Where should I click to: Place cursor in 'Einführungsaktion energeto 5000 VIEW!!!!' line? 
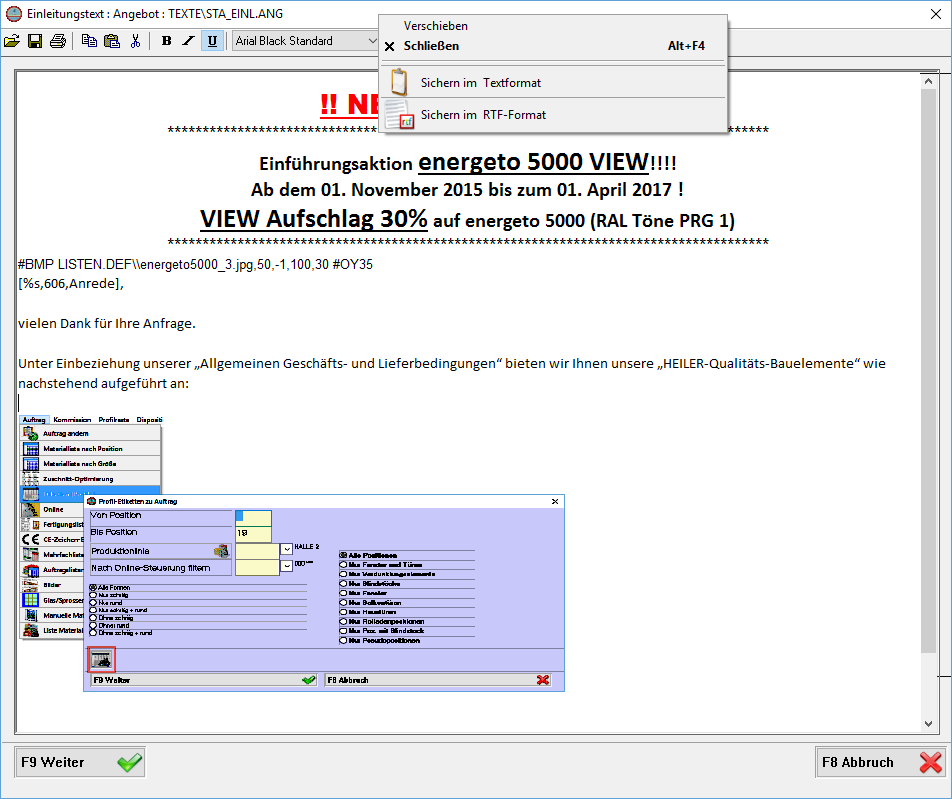coord(468,163)
